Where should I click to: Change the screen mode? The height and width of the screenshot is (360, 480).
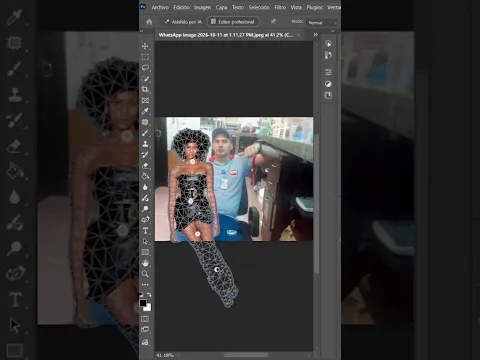(x=145, y=330)
